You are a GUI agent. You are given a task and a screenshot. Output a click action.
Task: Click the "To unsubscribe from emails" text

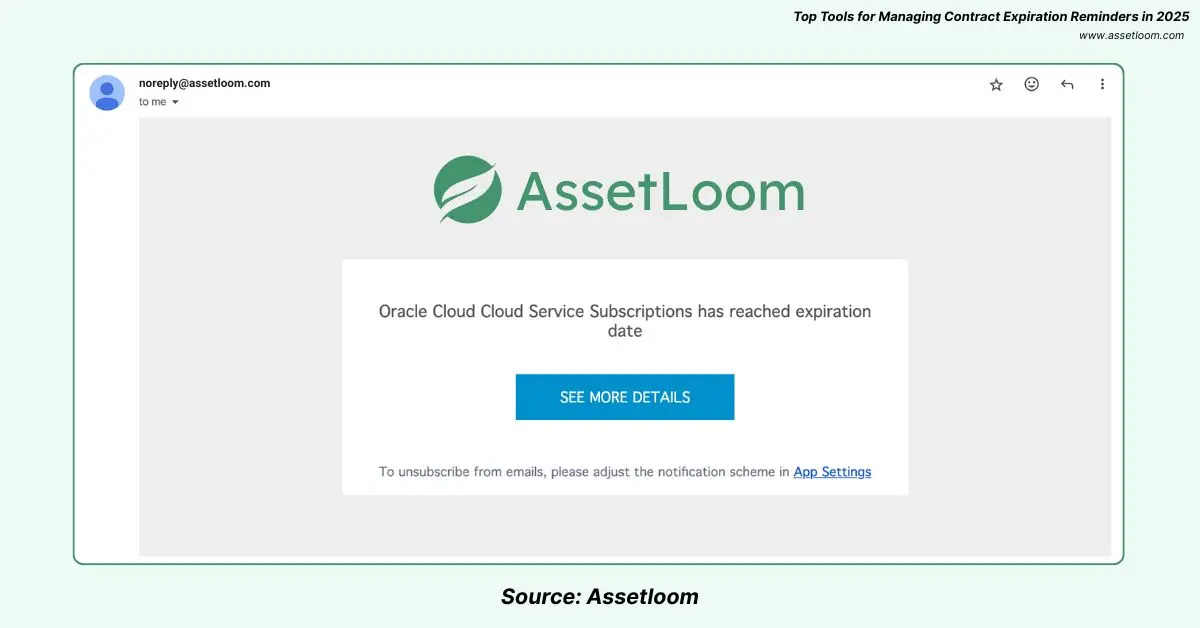pos(462,472)
